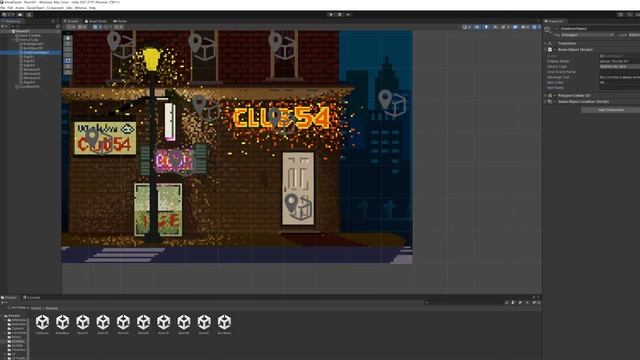The image size is (640, 360).
Task: Select the gizmo icon over the CLUB54 neon sign
Action: click(x=282, y=120)
